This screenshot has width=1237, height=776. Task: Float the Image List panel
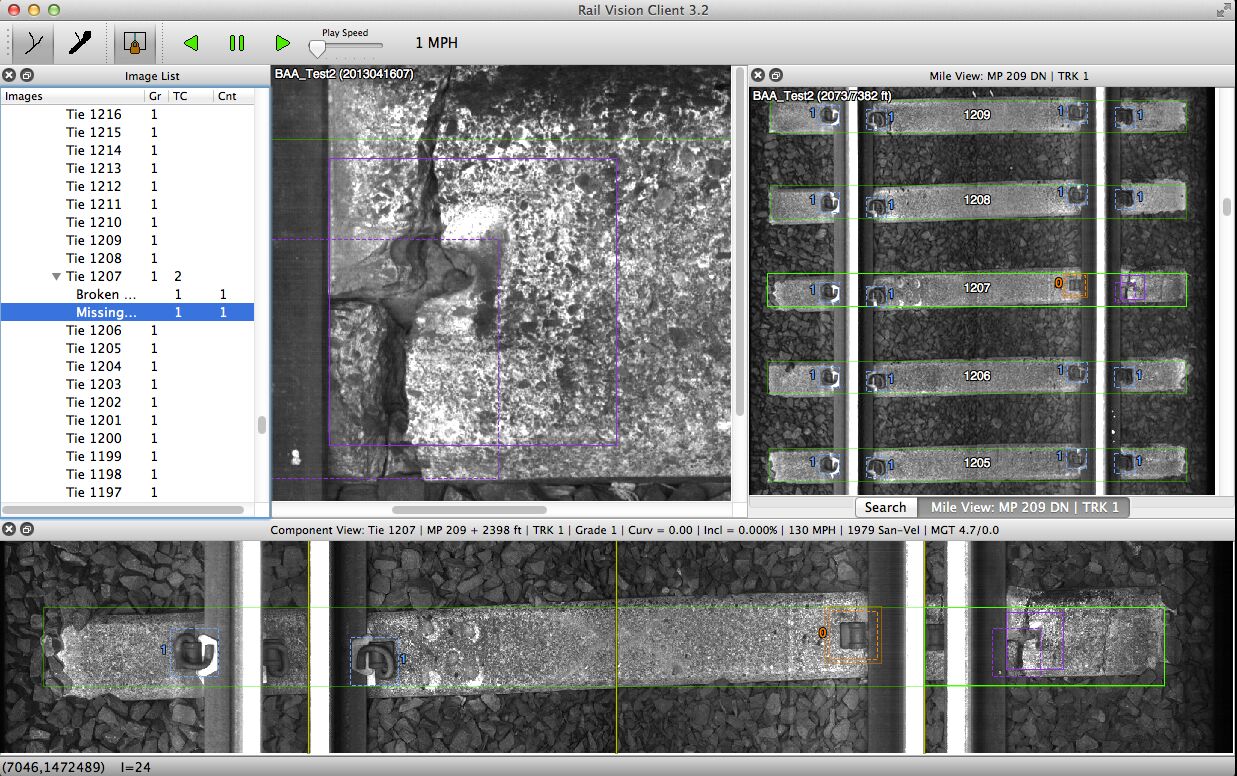(x=27, y=75)
